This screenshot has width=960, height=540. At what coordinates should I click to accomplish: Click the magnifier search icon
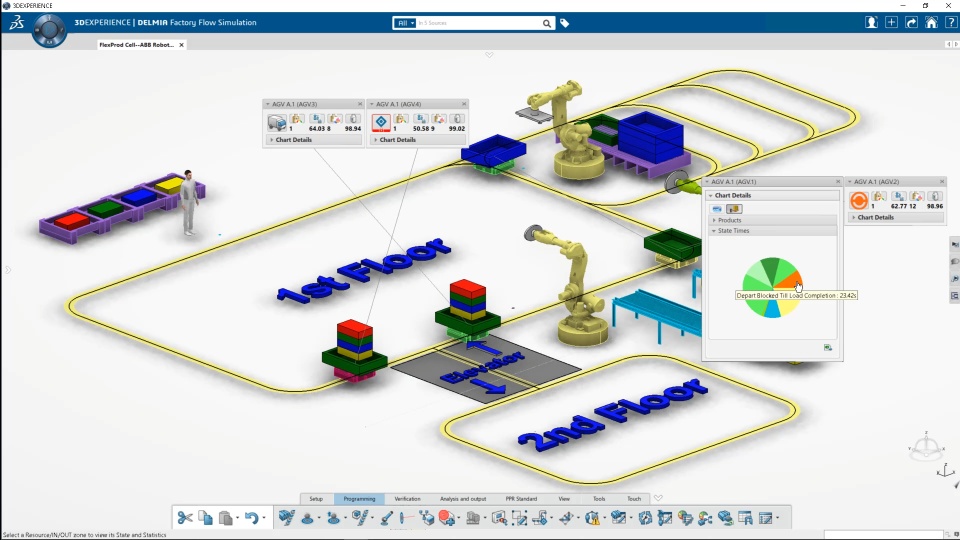(x=547, y=23)
